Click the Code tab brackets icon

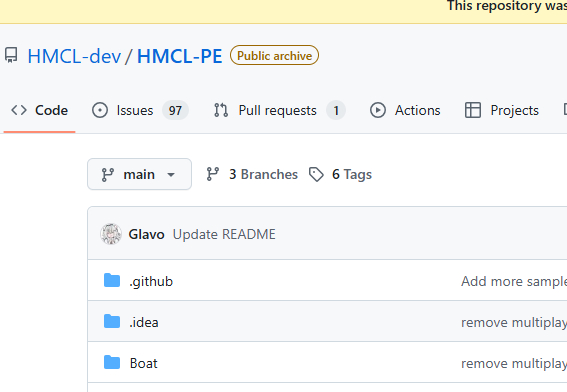(19, 110)
